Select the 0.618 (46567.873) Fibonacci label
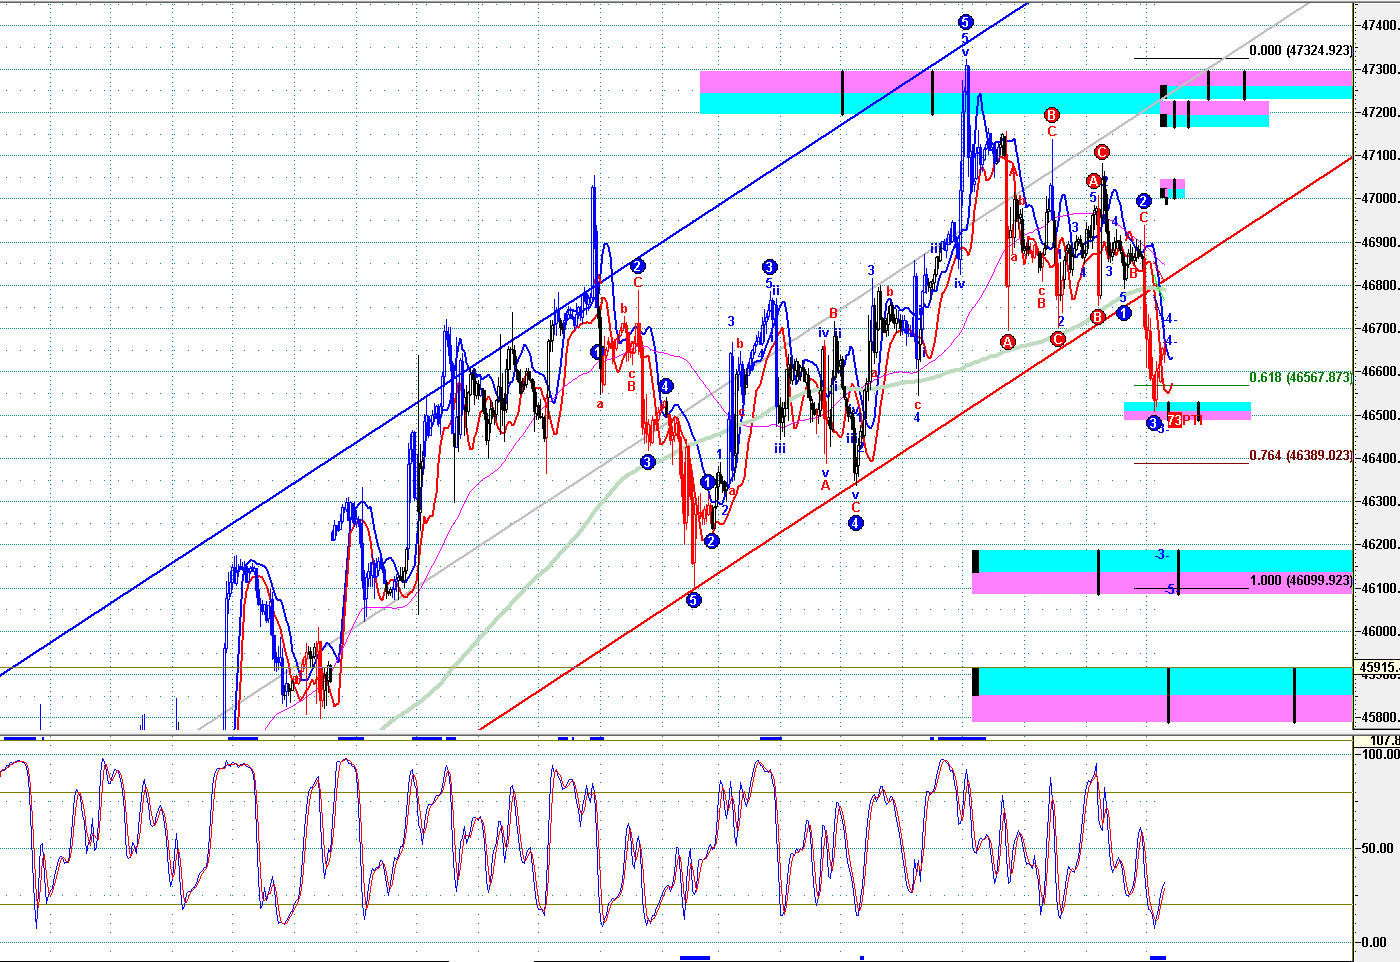The height and width of the screenshot is (962, 1400). [x=1300, y=378]
